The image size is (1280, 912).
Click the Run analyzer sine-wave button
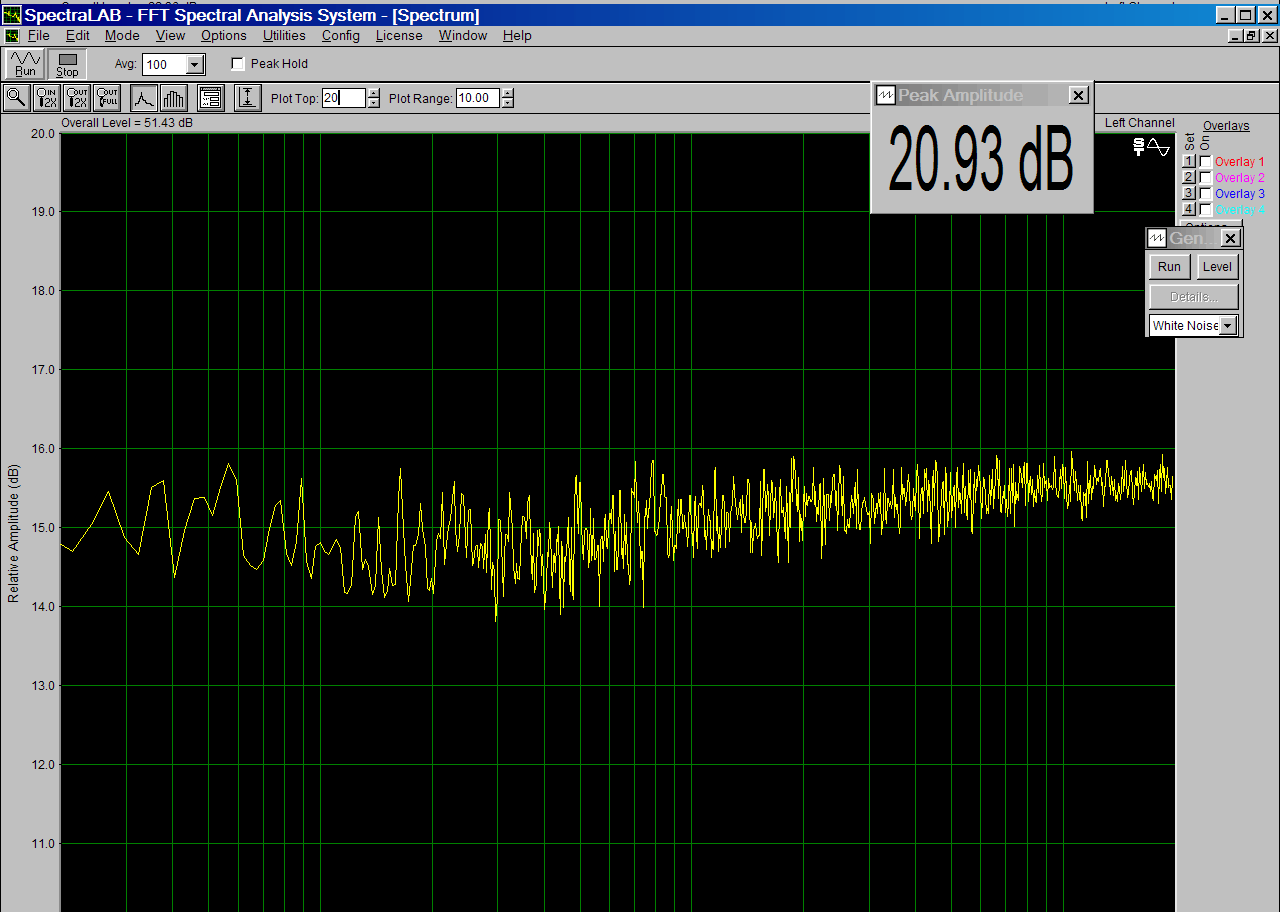click(x=25, y=64)
